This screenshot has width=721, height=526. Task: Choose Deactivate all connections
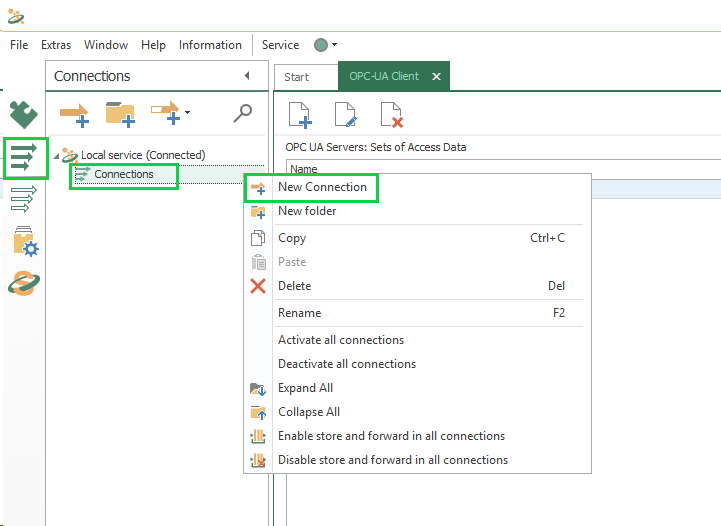(x=418, y=364)
